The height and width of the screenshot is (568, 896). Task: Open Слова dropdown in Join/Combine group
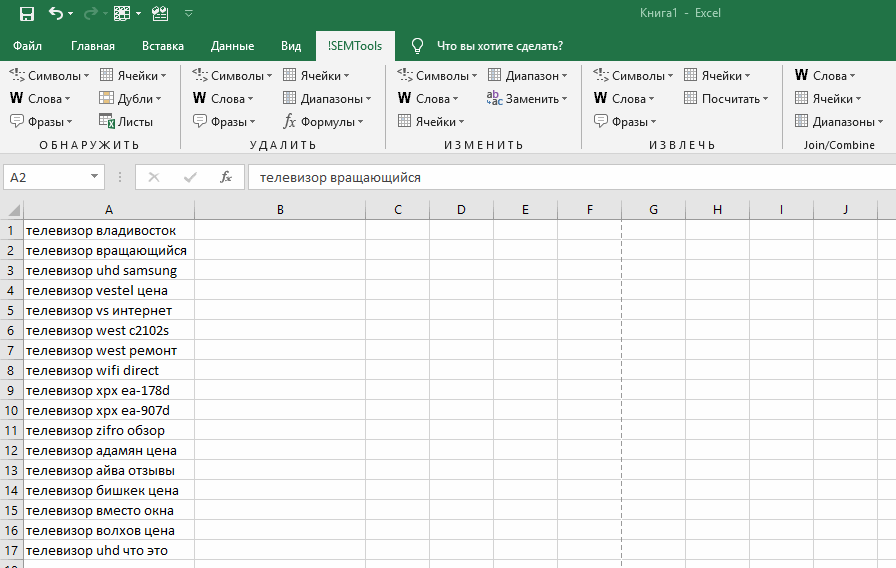click(825, 75)
